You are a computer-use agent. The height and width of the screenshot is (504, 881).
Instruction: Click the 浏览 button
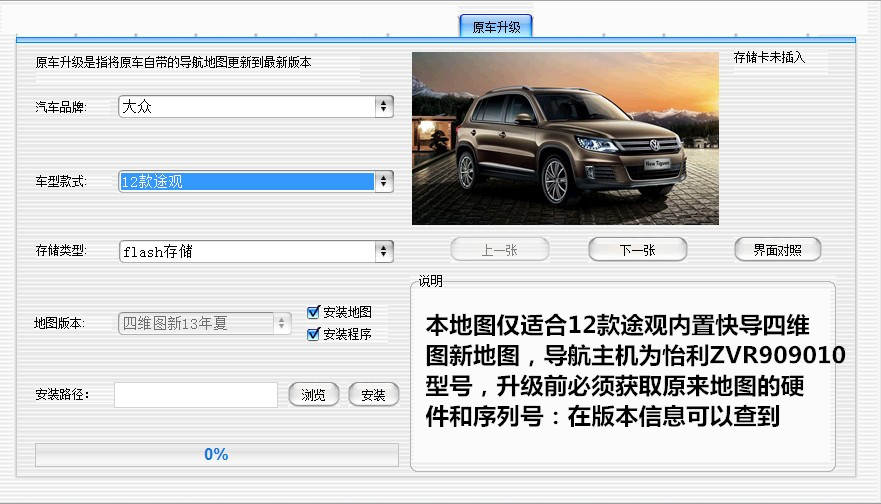pyautogui.click(x=314, y=394)
